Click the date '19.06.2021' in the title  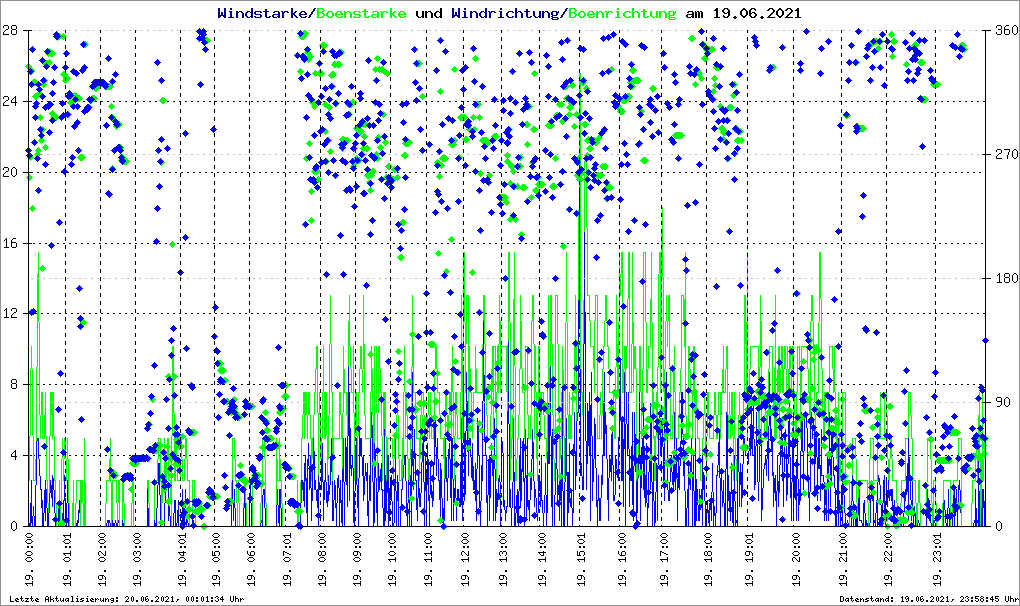pyautogui.click(x=756, y=13)
